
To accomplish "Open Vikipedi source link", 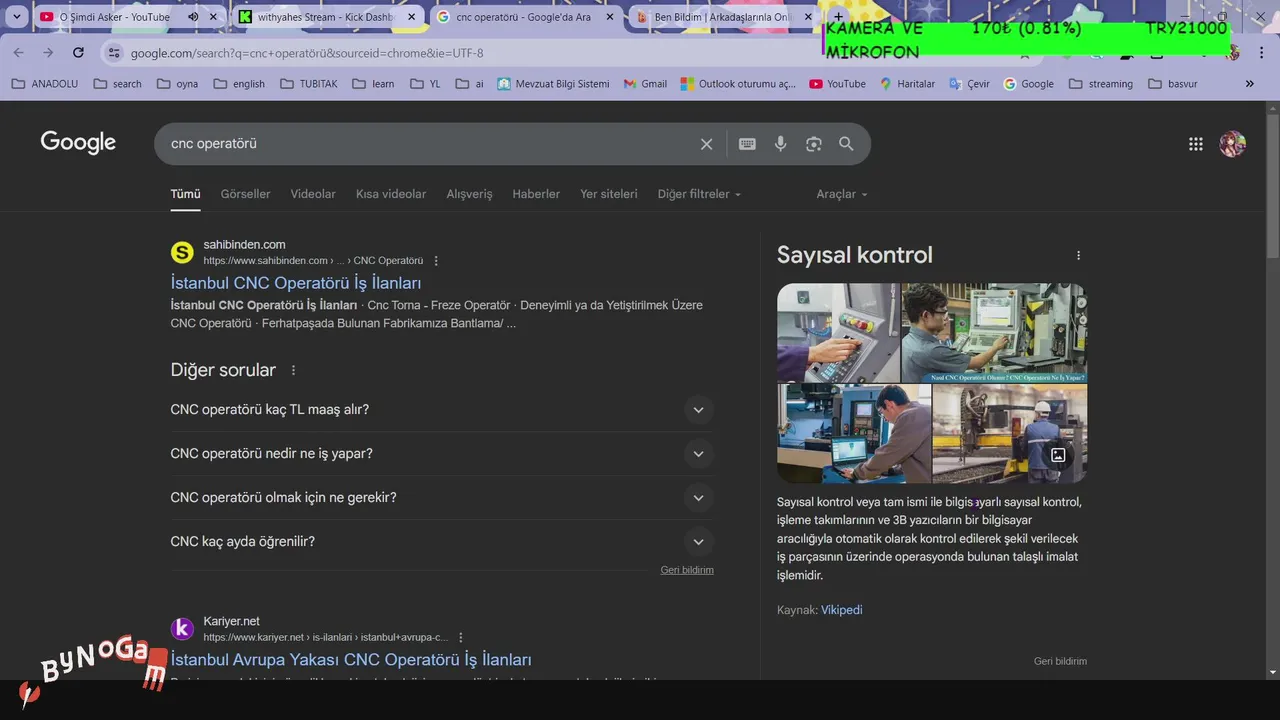I will click(x=841, y=610).
